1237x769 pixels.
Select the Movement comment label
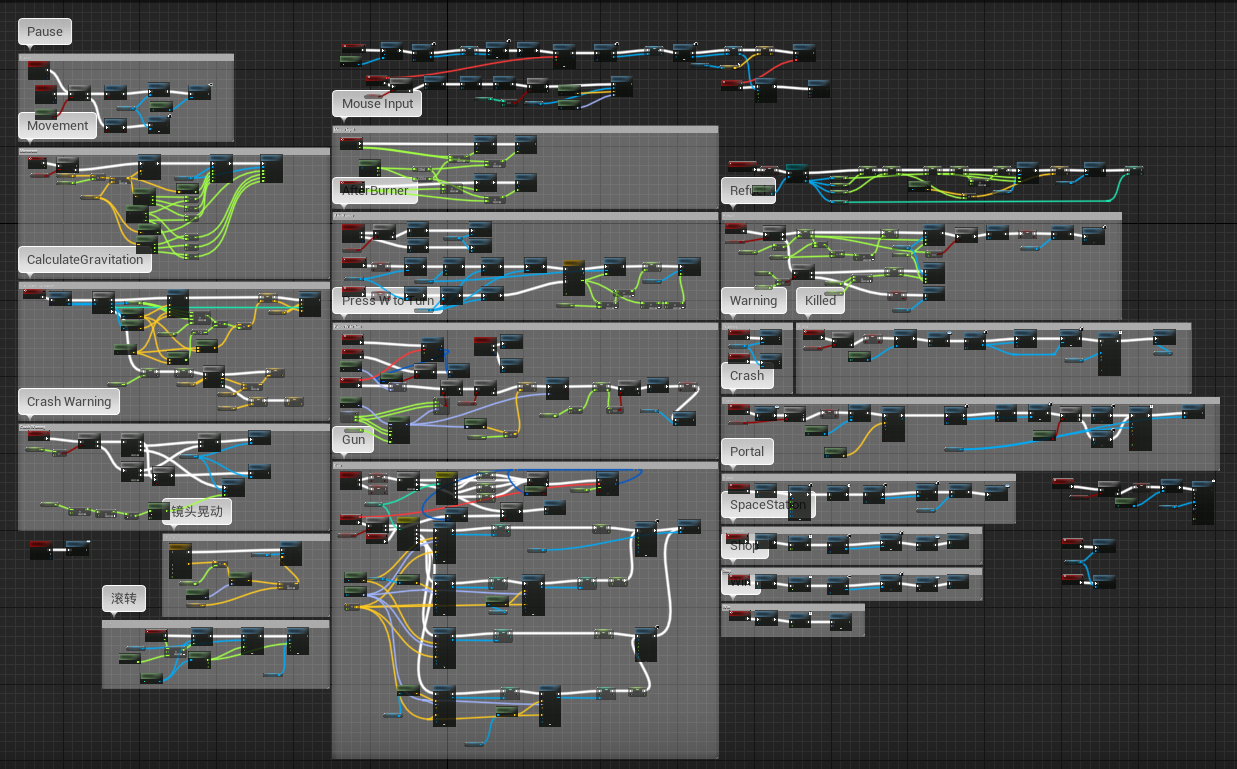point(59,126)
